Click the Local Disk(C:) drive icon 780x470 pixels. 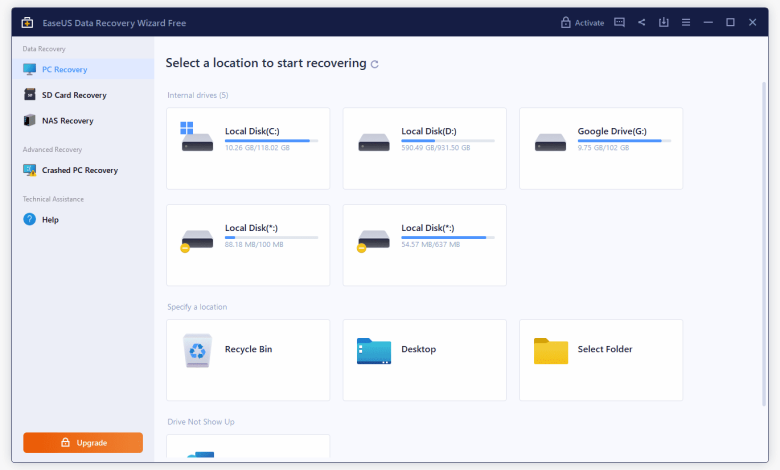coord(196,137)
